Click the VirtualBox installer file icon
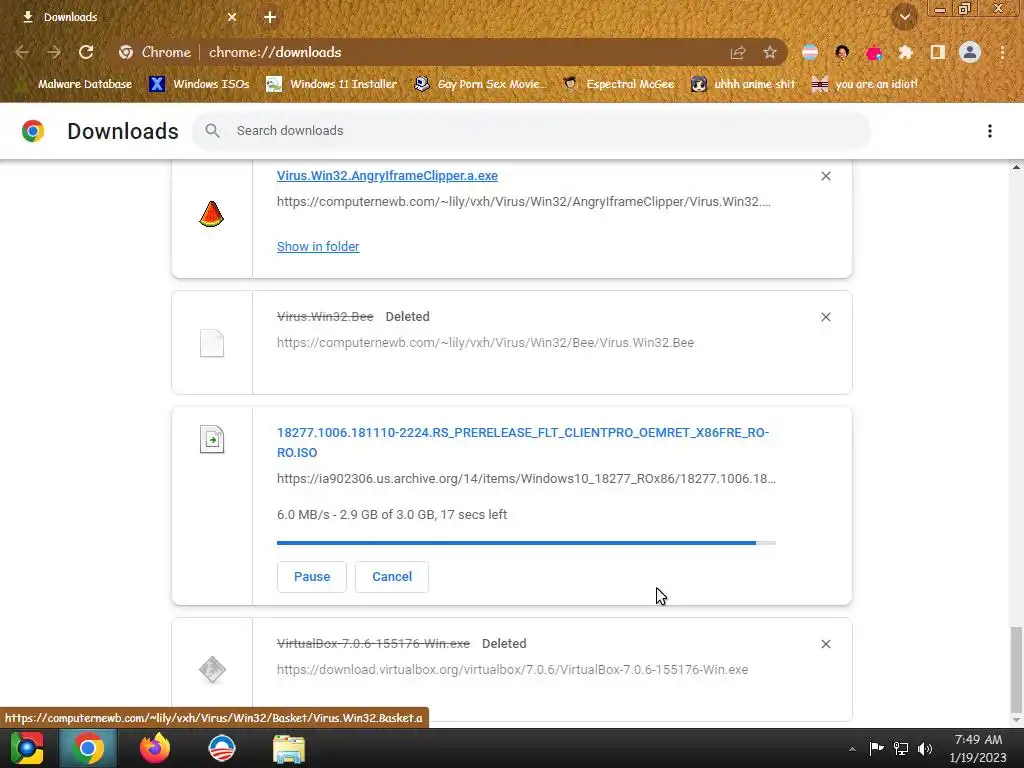Screen dimensions: 1024x768 212,669
